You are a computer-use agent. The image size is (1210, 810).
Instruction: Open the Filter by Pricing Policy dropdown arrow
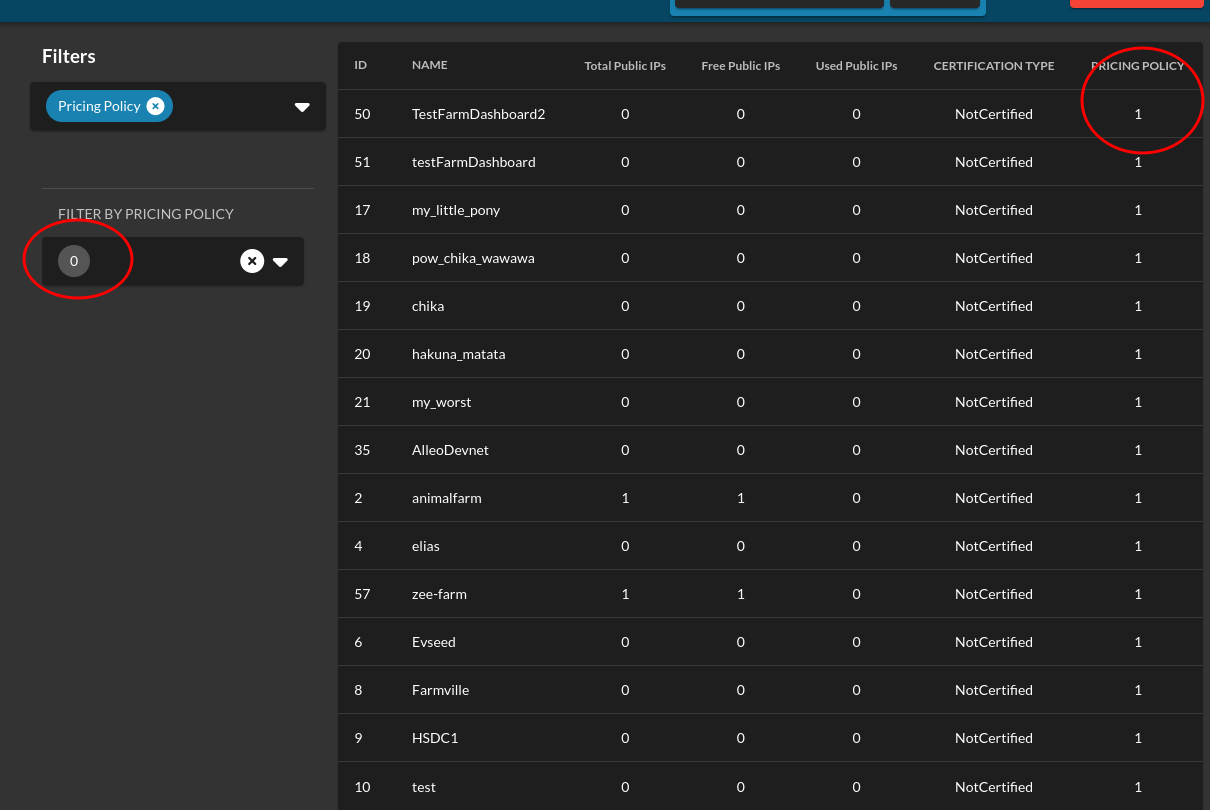click(x=281, y=261)
